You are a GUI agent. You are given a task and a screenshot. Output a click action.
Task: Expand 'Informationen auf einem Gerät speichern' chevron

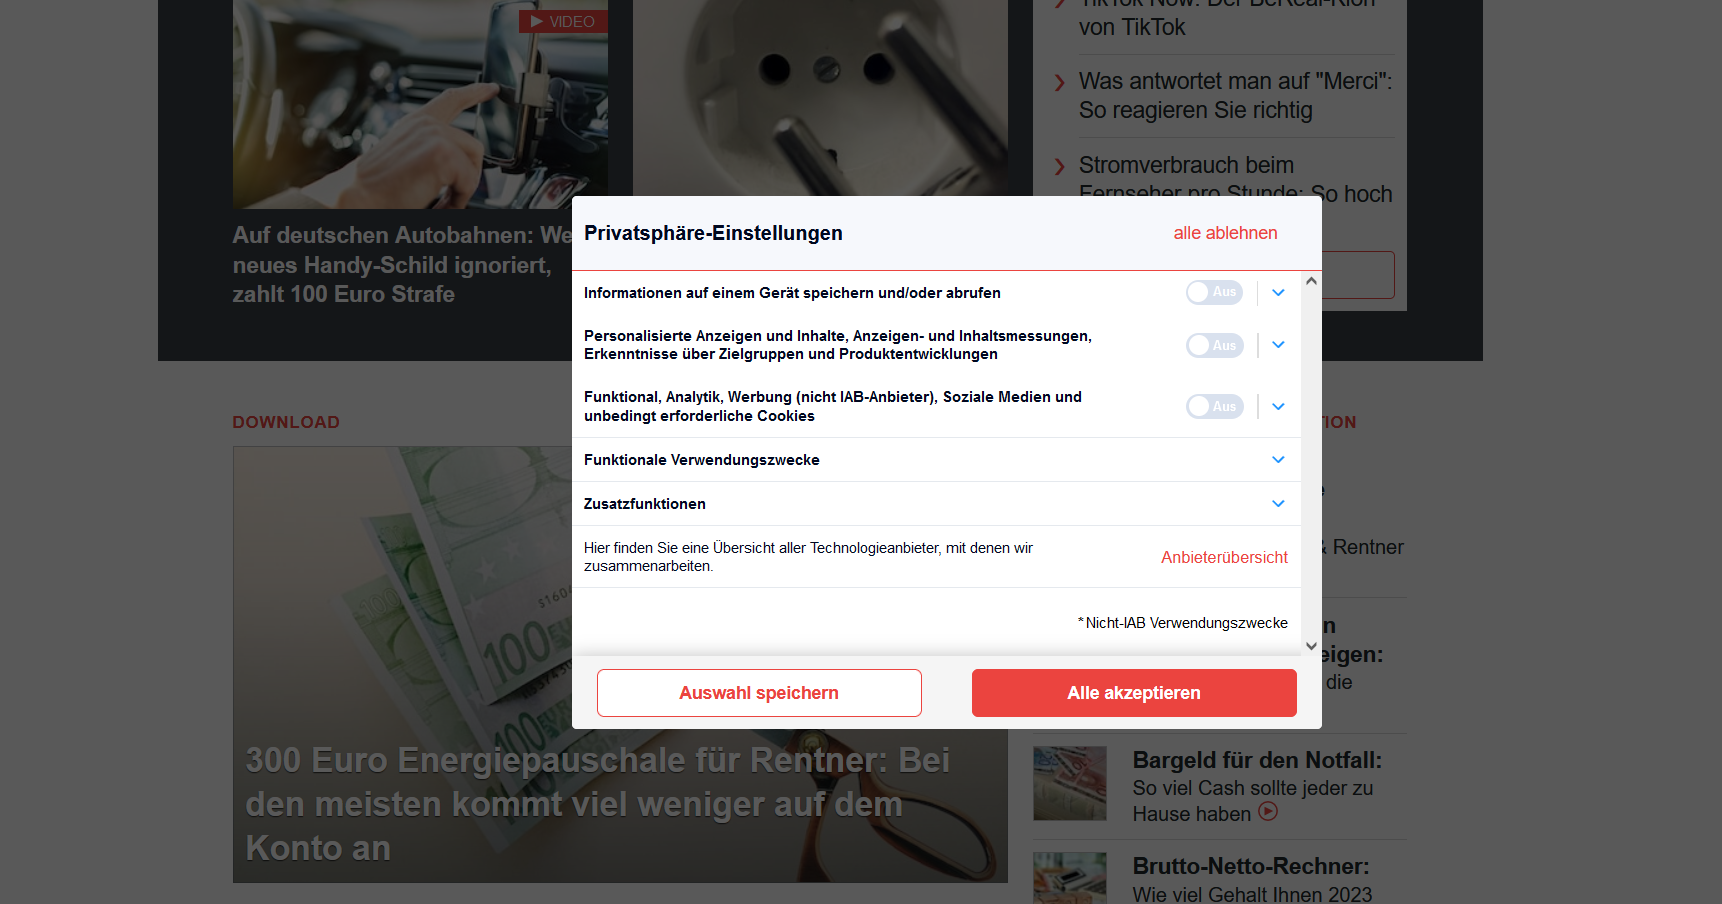pos(1278,293)
